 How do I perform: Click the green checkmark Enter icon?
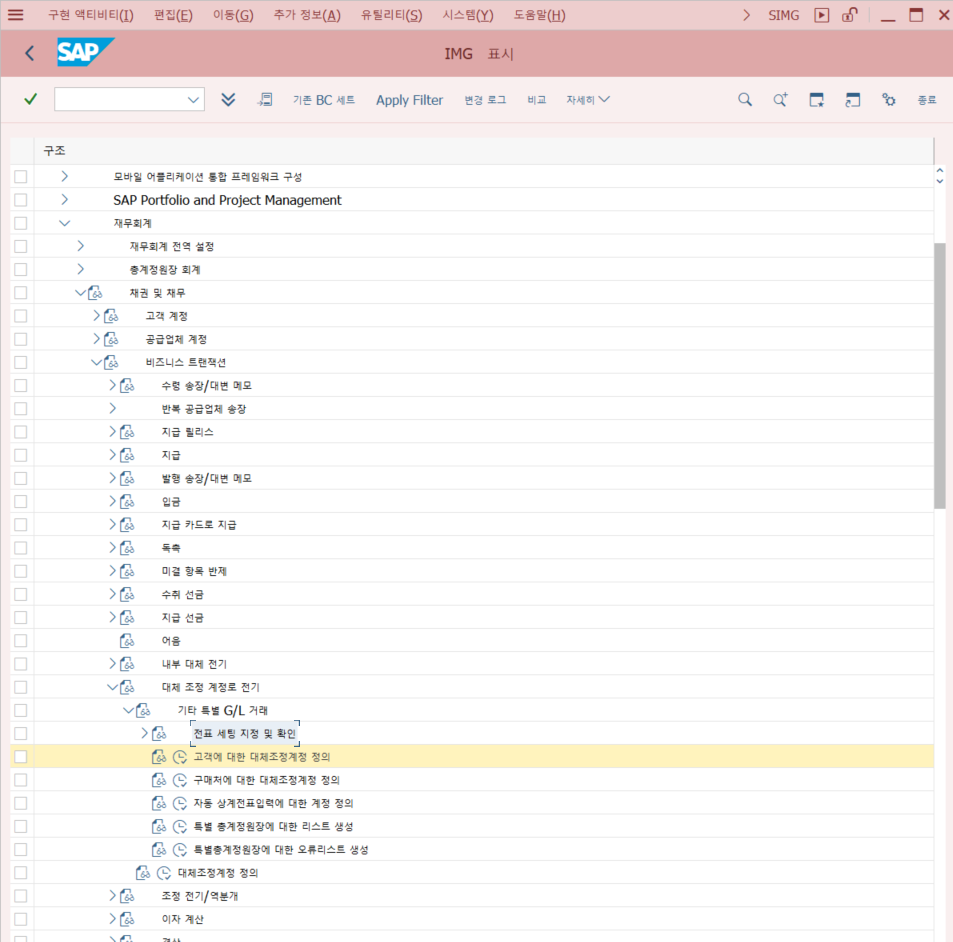pyautogui.click(x=30, y=99)
